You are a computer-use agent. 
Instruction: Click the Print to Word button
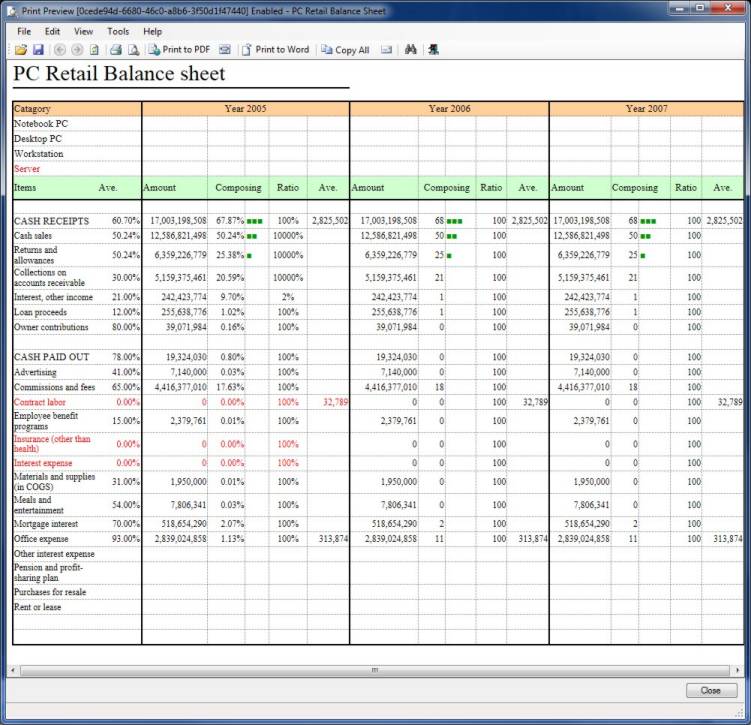(x=275, y=50)
